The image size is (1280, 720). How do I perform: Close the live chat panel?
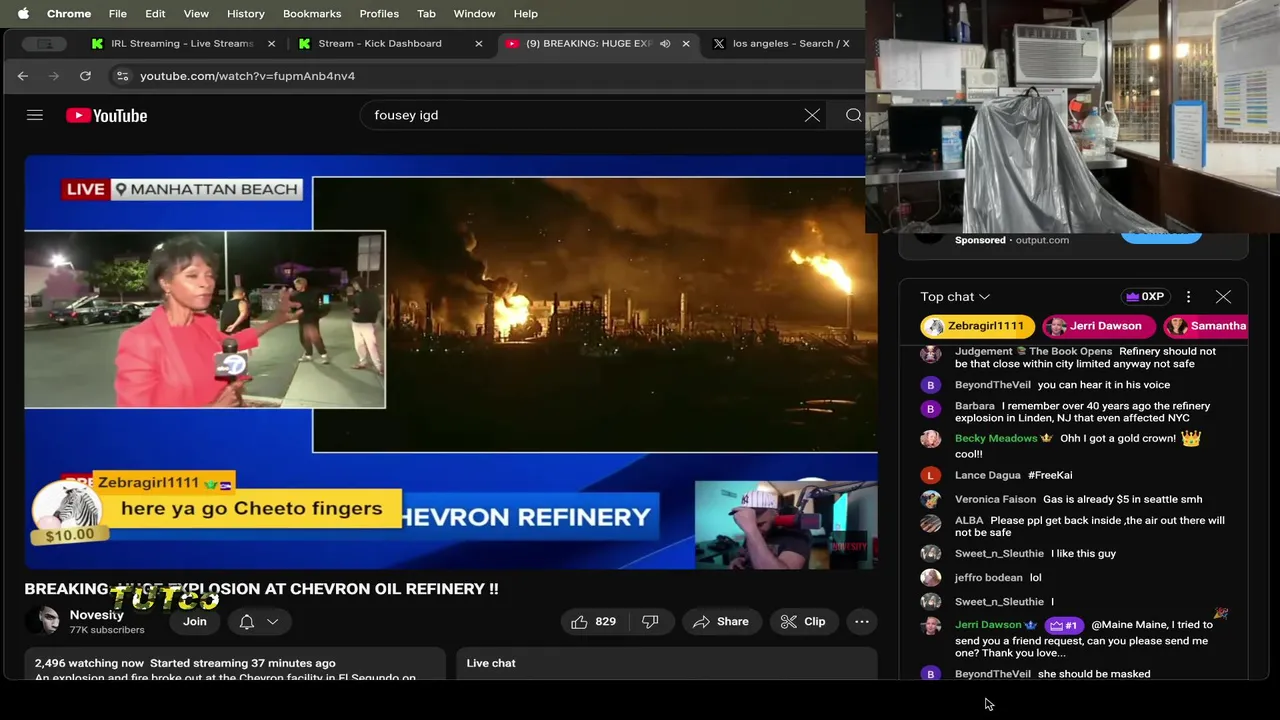tap(1223, 297)
